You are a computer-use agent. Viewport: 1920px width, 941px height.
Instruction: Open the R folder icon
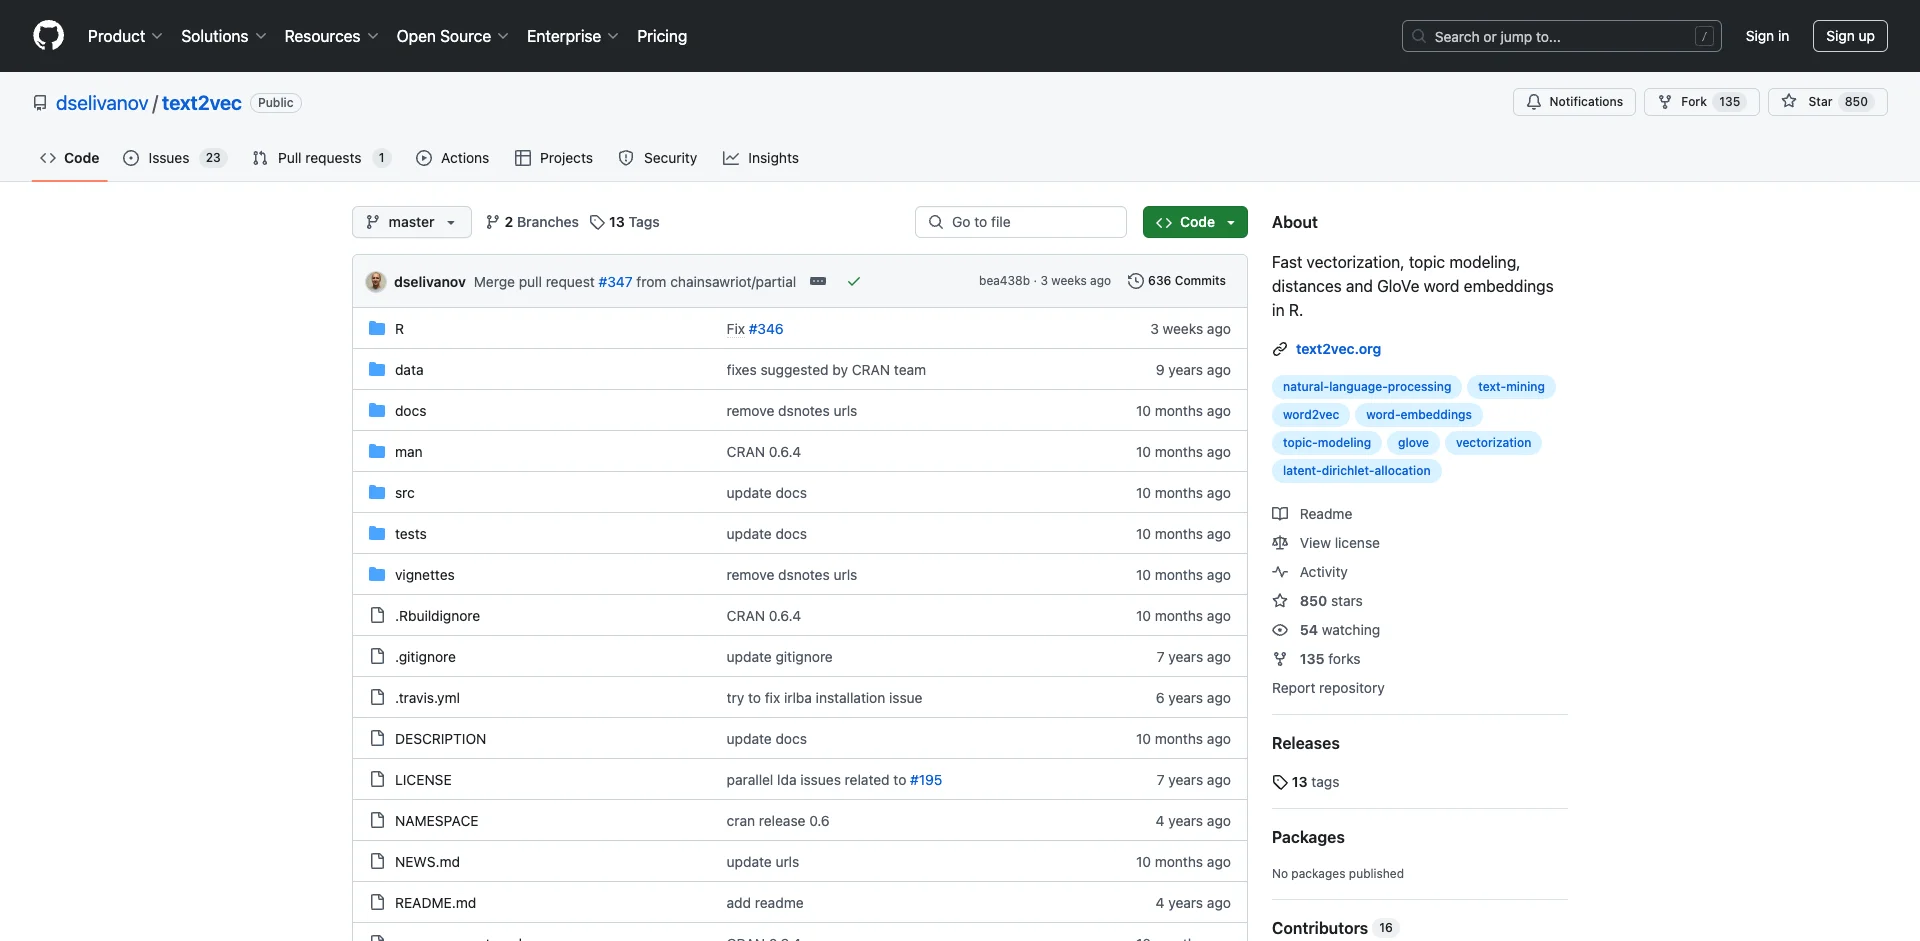[377, 329]
